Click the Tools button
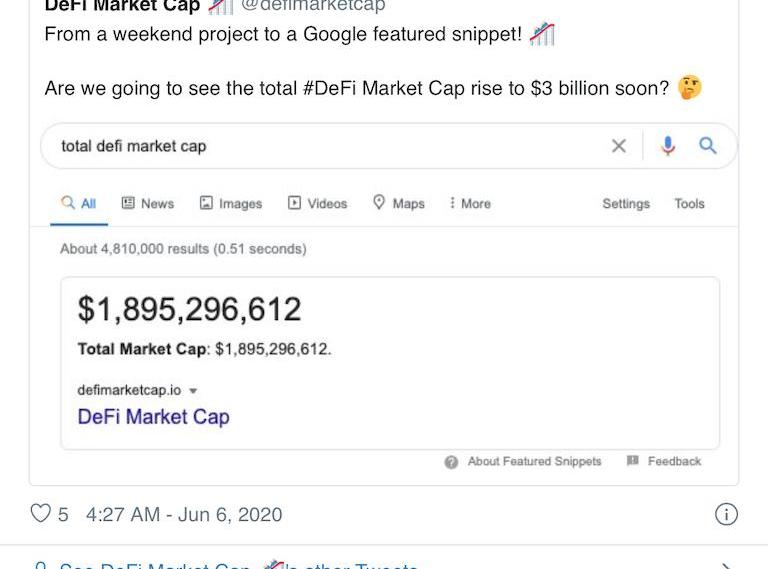 pos(689,203)
